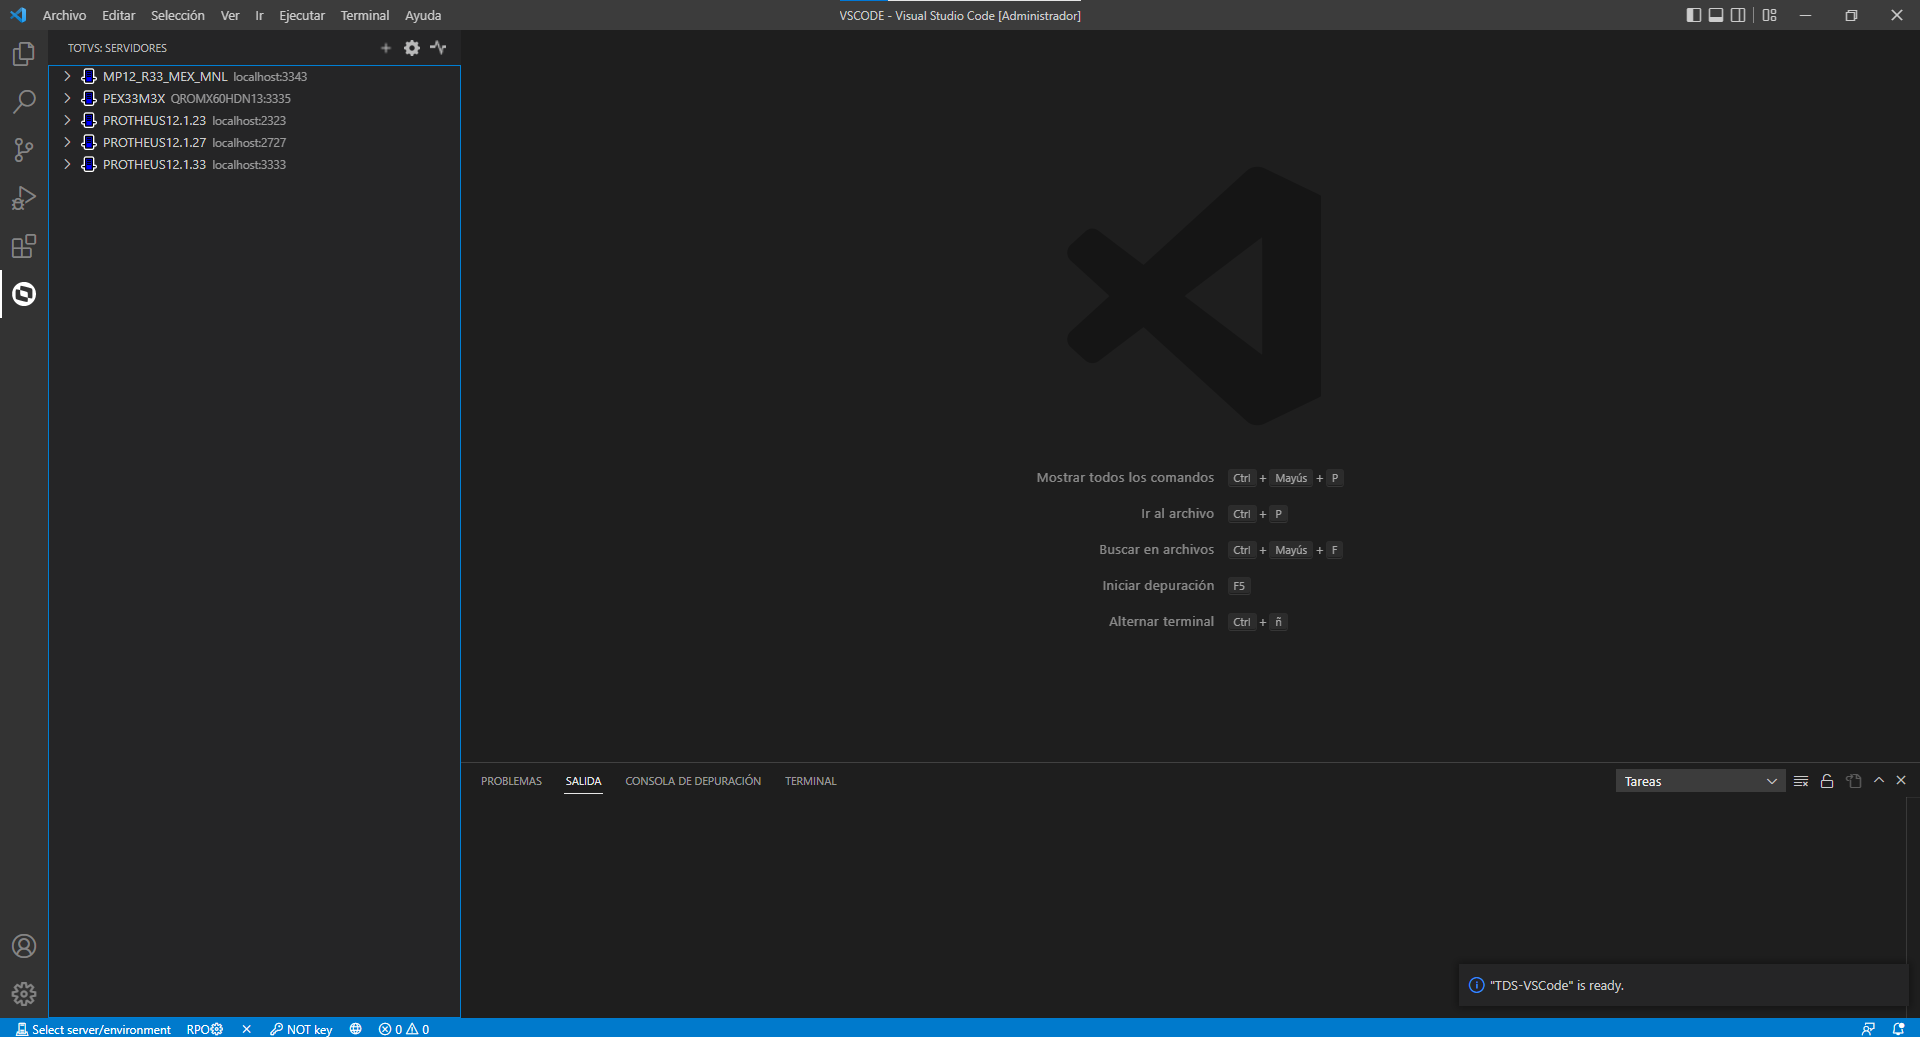Image resolution: width=1920 pixels, height=1037 pixels.
Task: Switch to the TERMINAL panel tab
Action: (x=810, y=781)
